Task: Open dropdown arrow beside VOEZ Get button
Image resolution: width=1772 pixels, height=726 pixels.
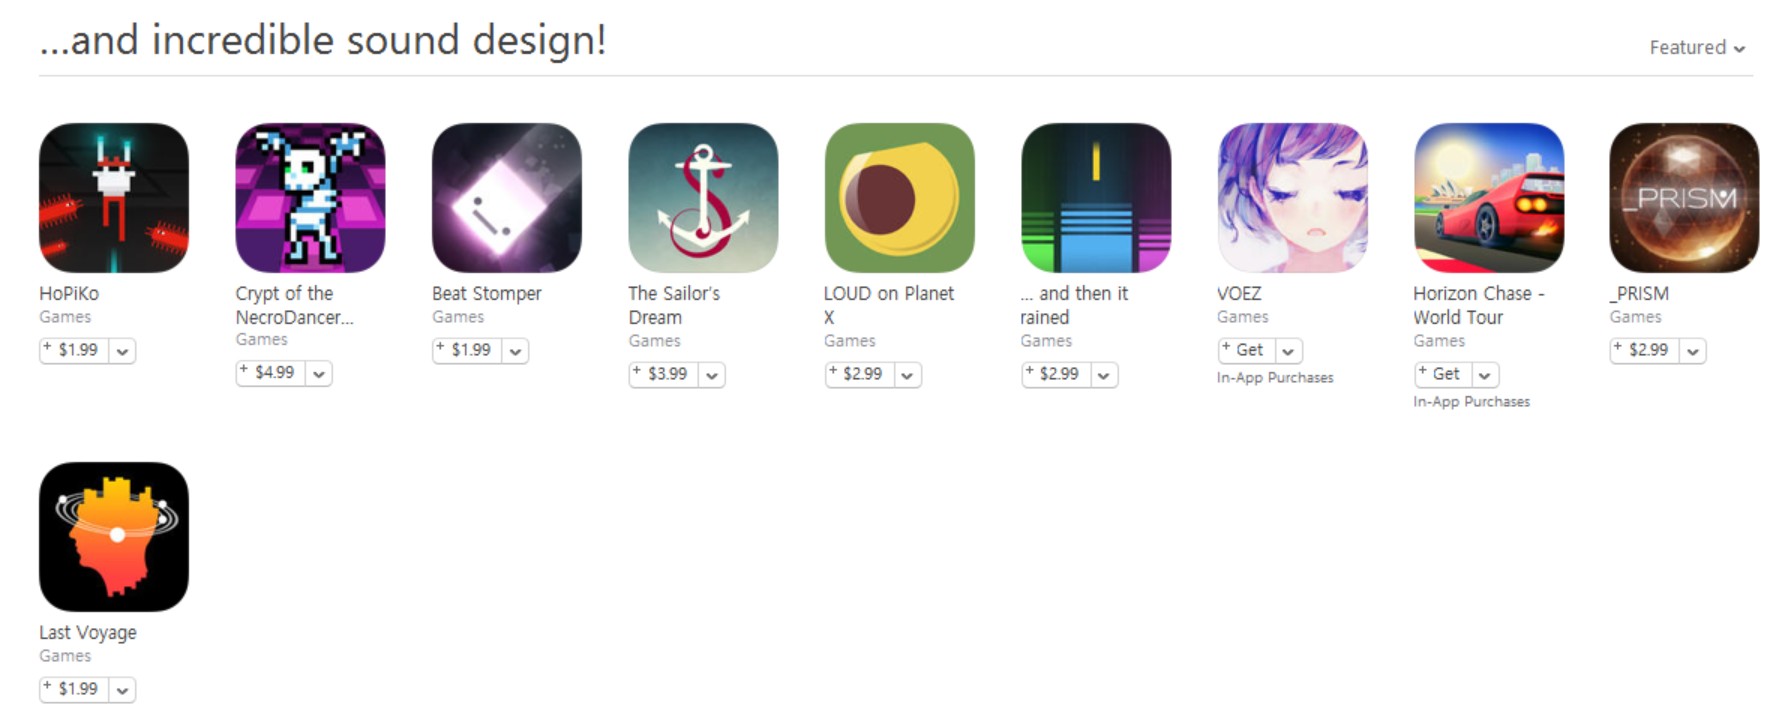Action: click(x=1288, y=351)
